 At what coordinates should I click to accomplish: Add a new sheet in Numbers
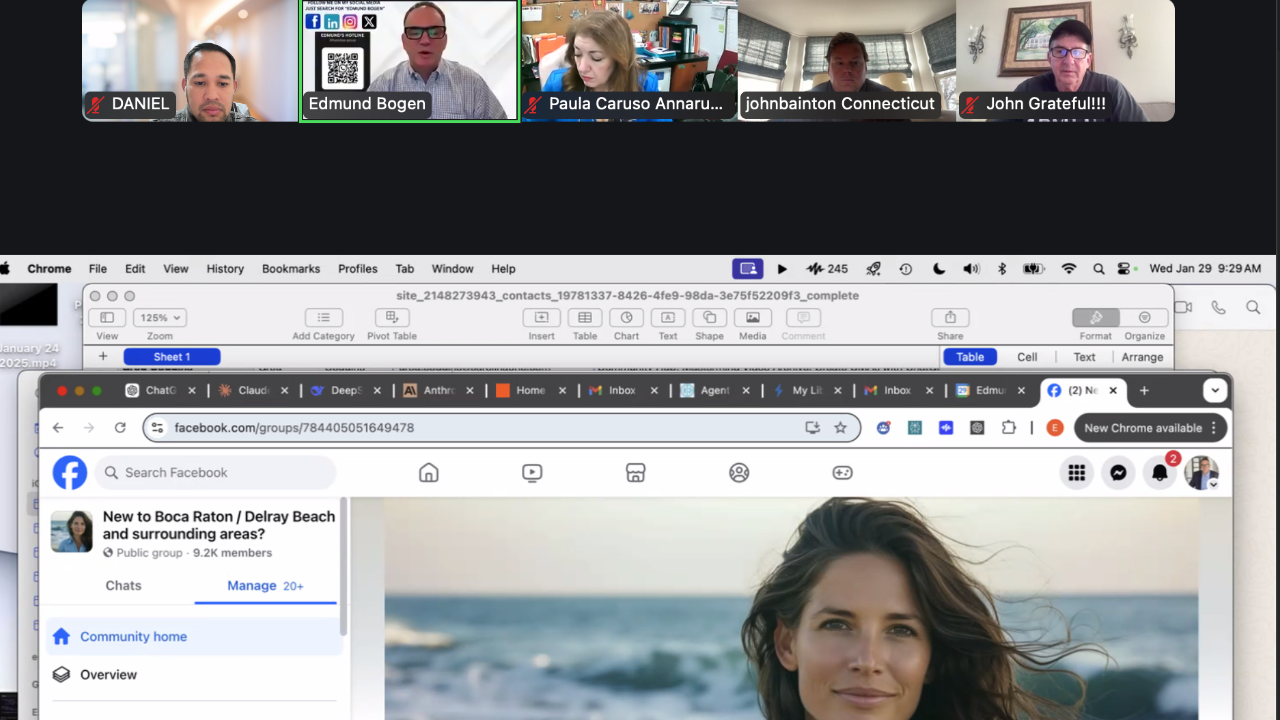(102, 357)
